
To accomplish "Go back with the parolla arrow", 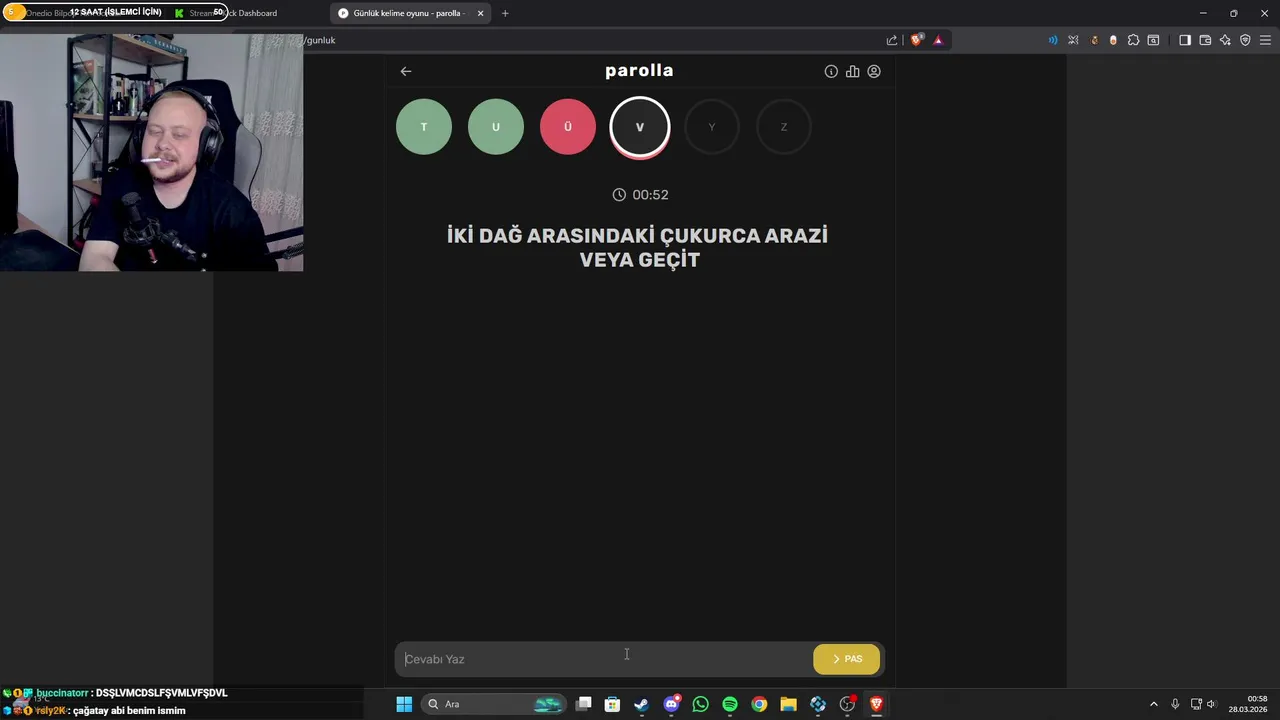I will [405, 71].
